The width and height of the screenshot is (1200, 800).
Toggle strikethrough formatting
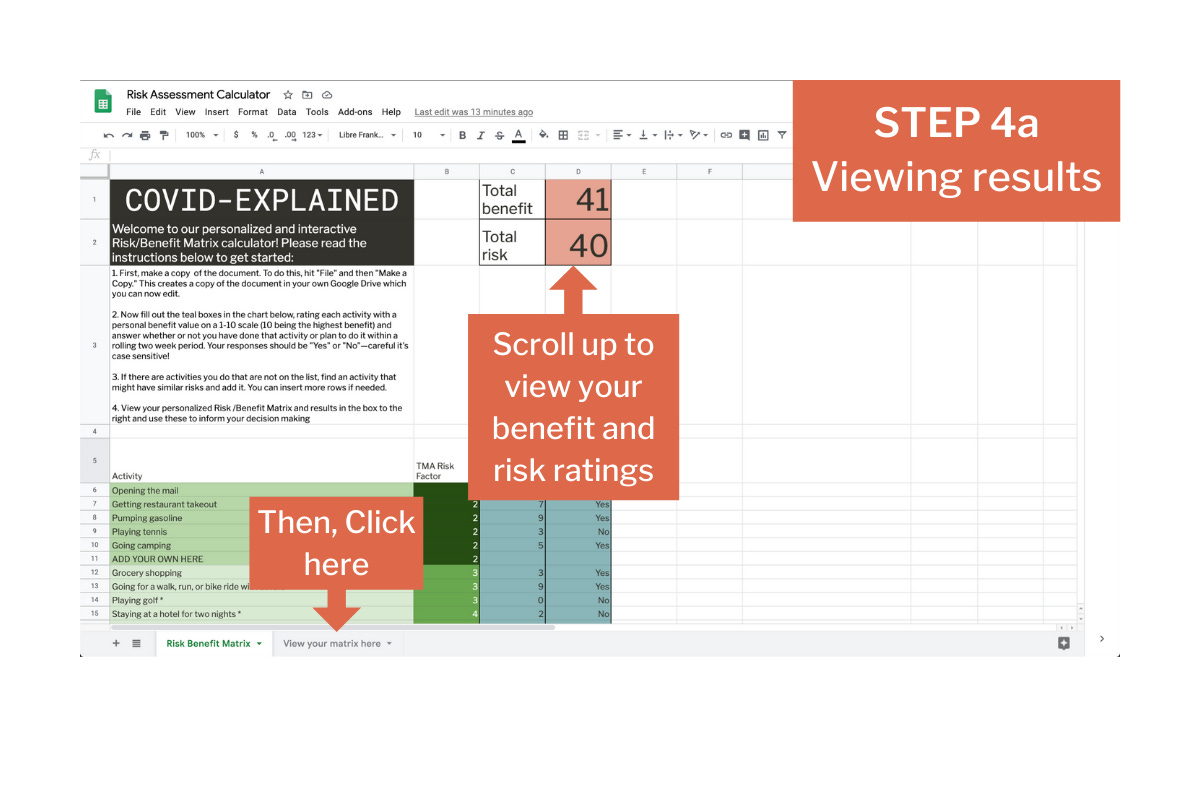(x=499, y=135)
